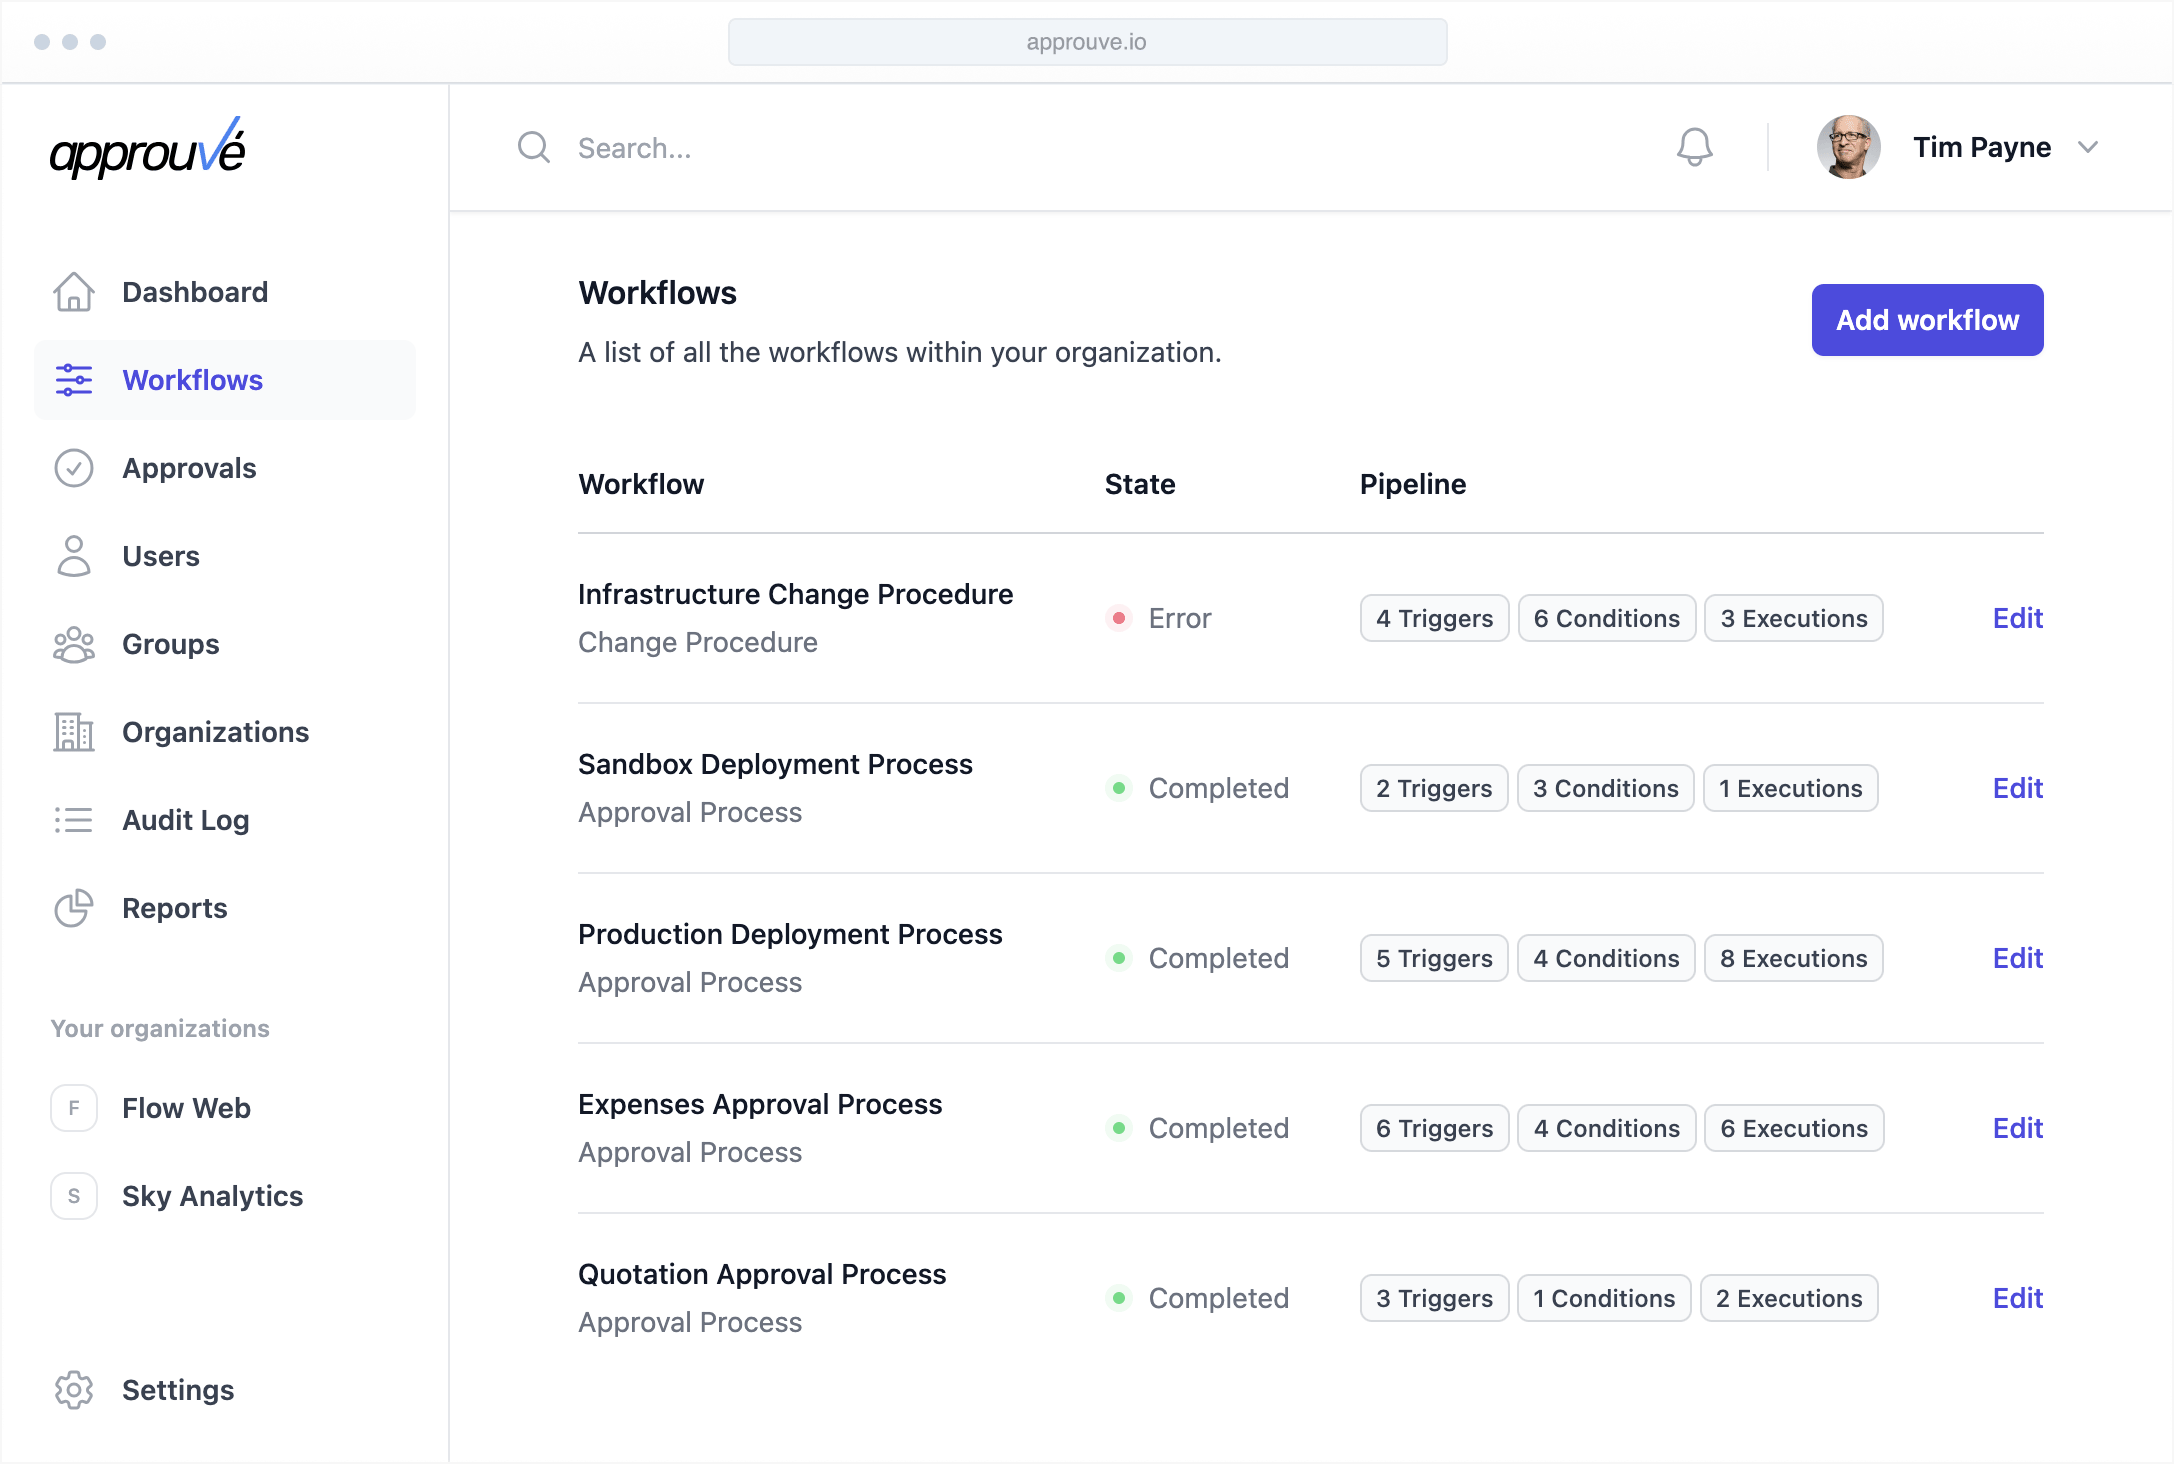Click the Settings gear icon
The image size is (2174, 1464).
(74, 1390)
